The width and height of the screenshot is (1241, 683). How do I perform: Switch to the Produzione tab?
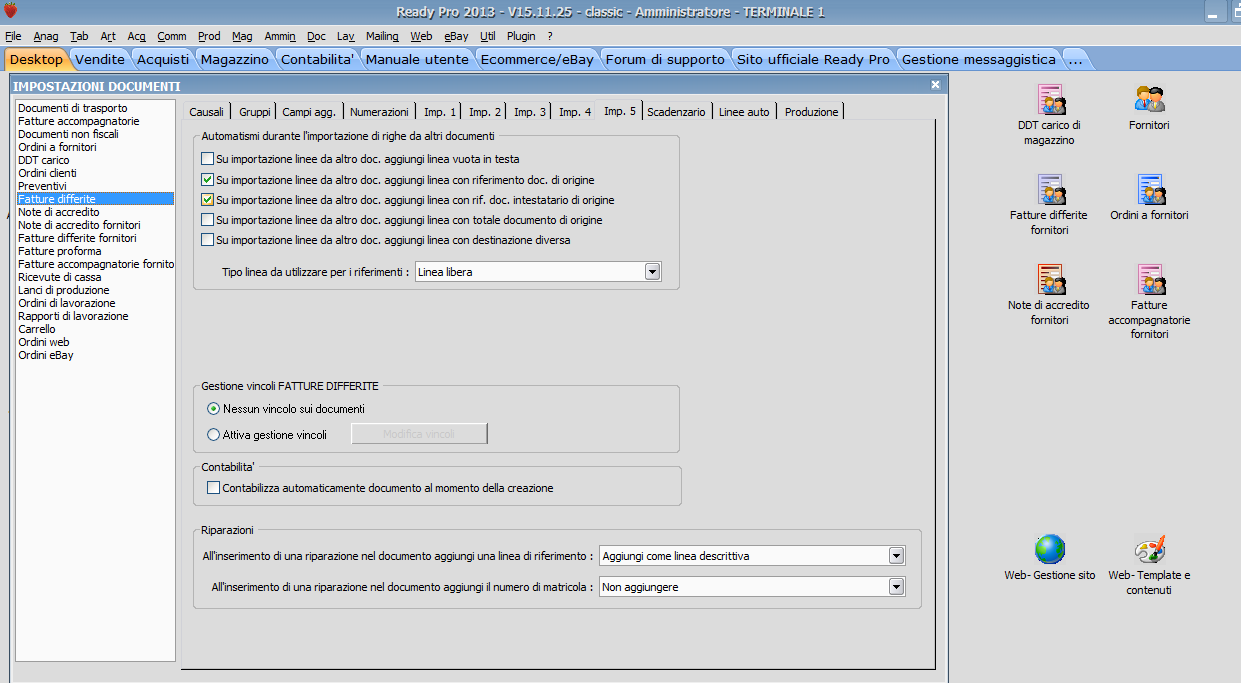[x=812, y=112]
